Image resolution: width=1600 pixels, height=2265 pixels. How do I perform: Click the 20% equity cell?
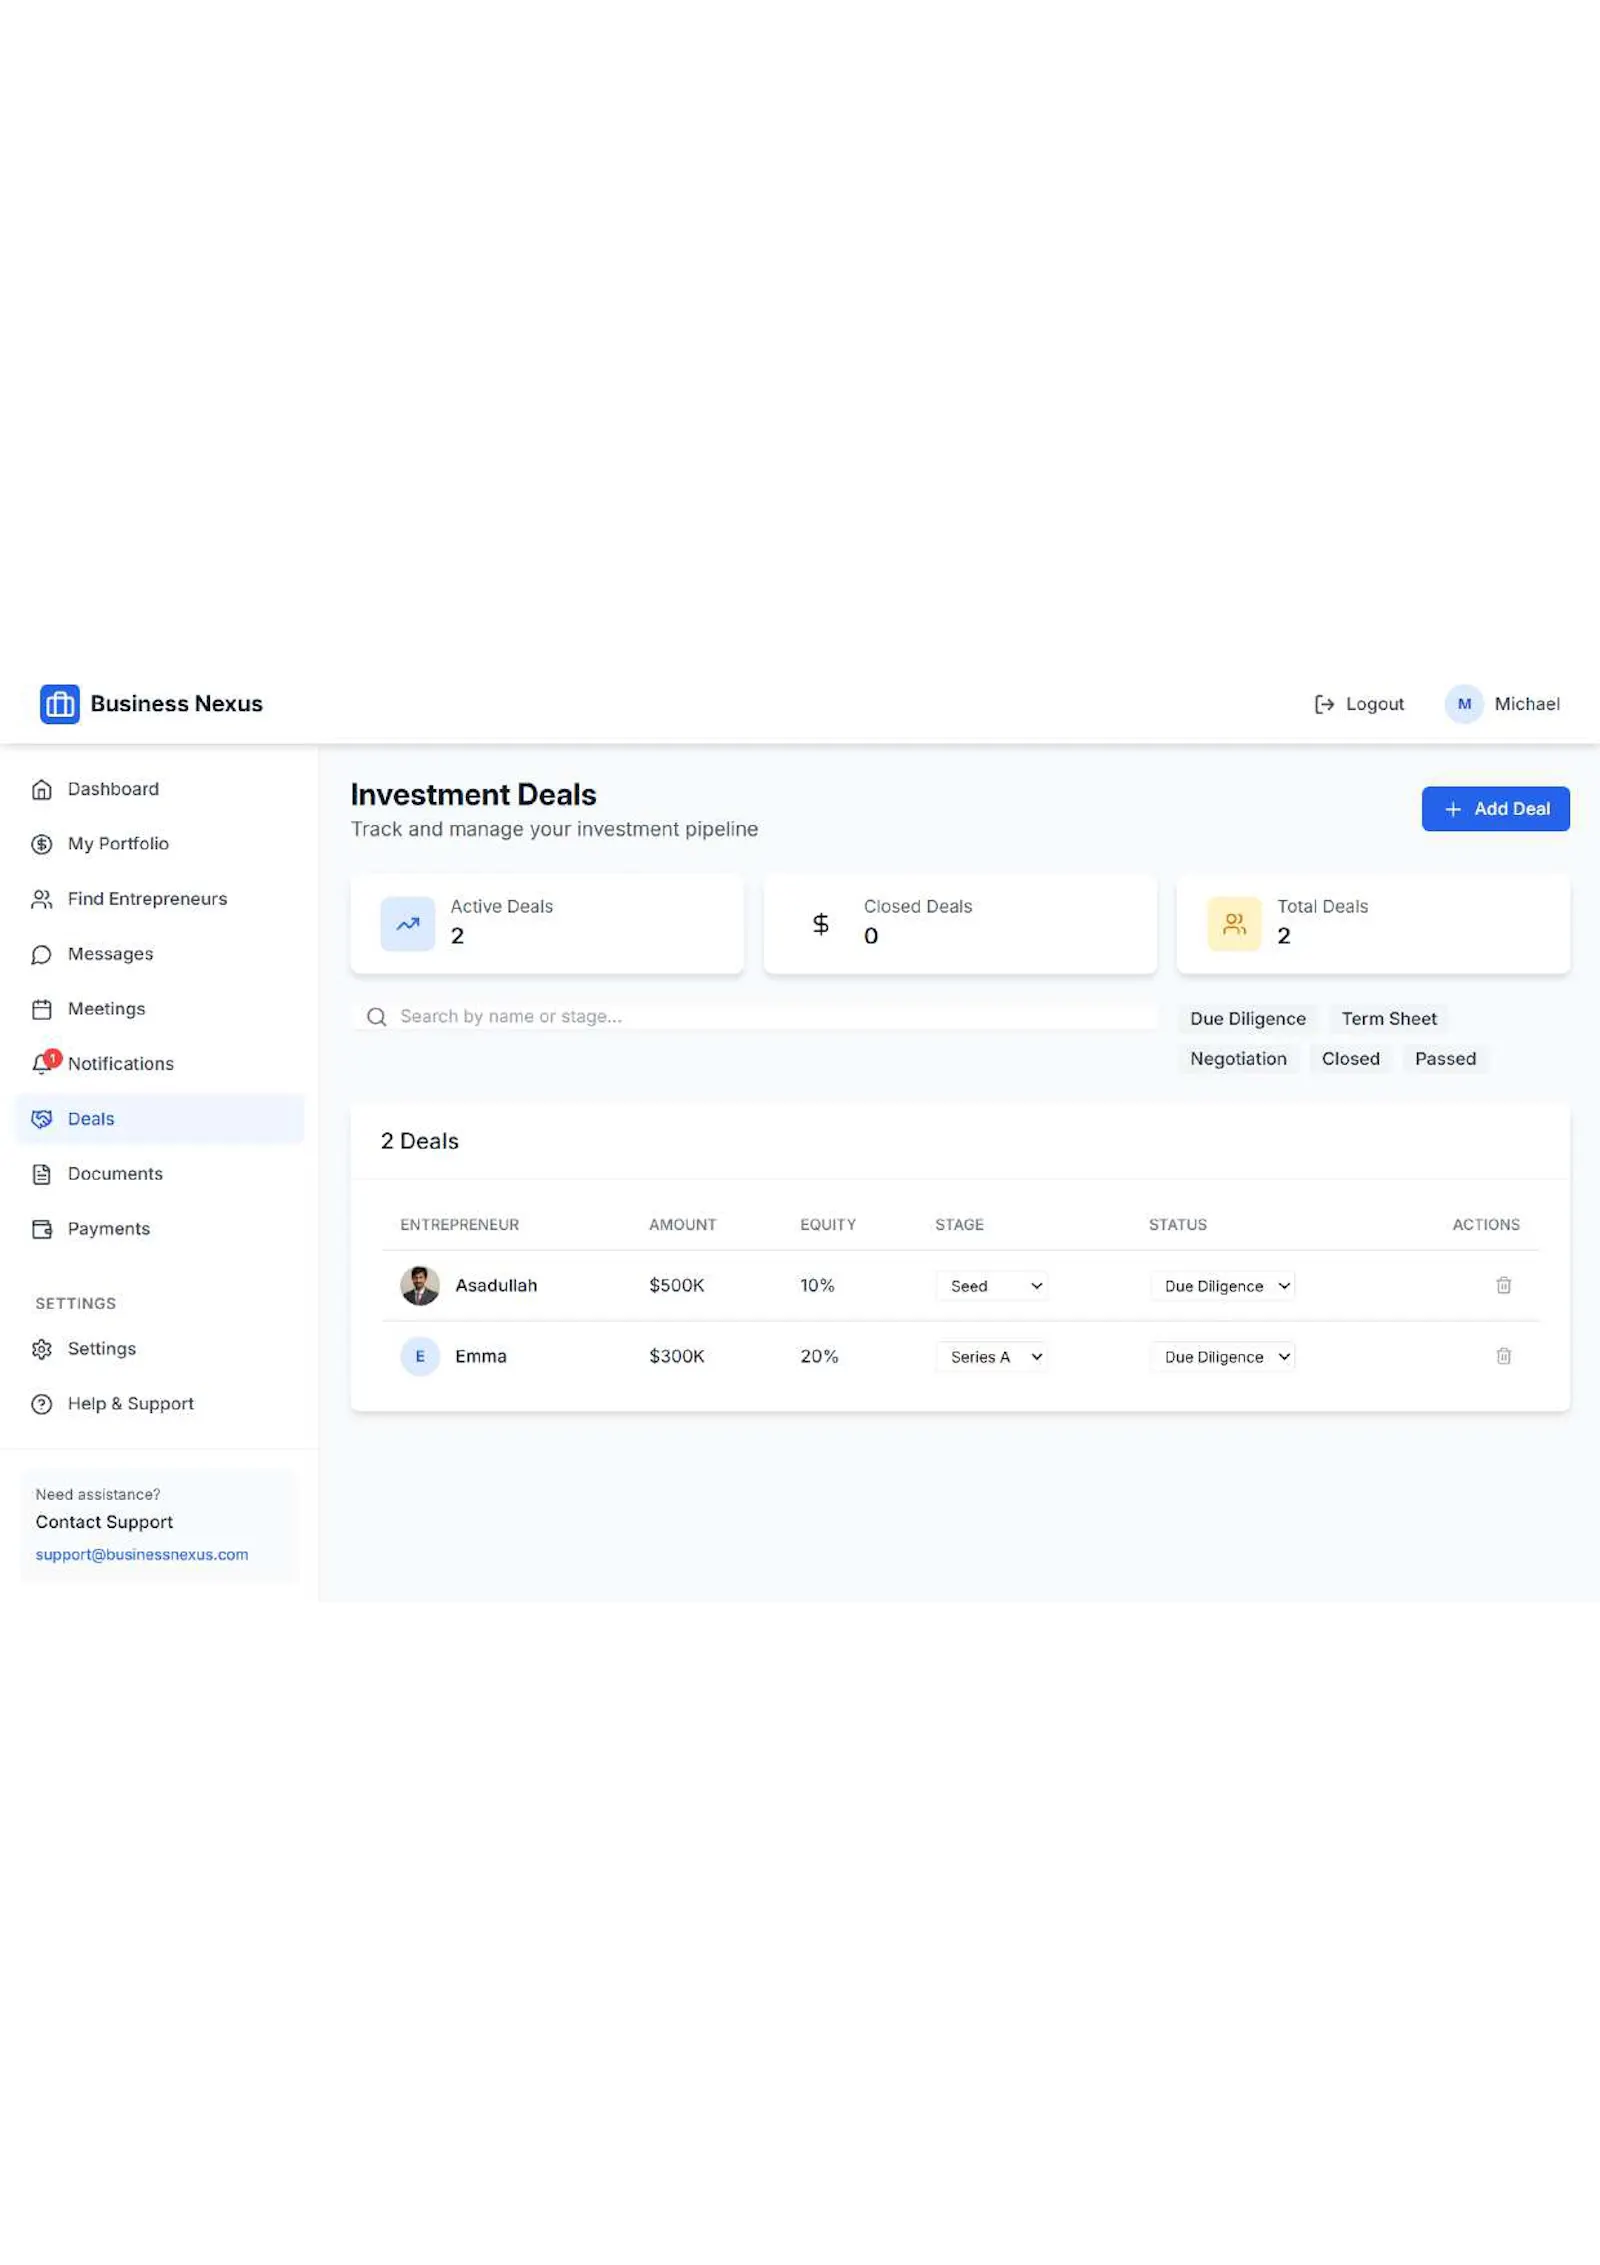click(x=819, y=1356)
